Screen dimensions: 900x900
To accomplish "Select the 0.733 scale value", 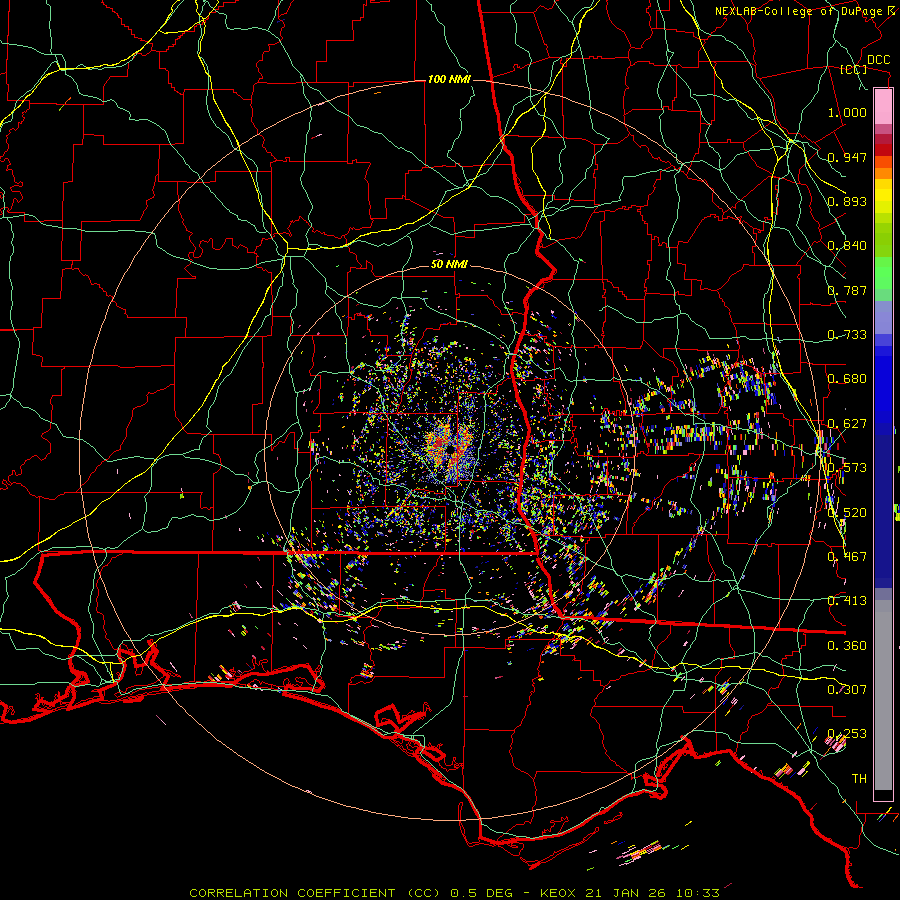I will pos(847,335).
